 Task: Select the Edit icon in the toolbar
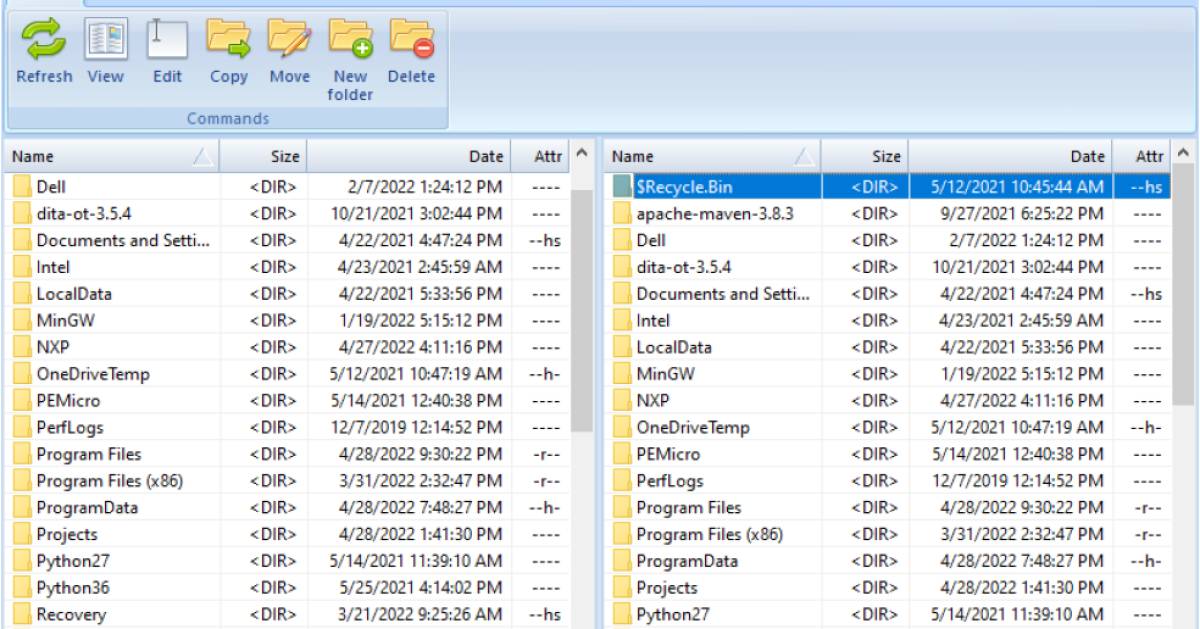point(167,45)
